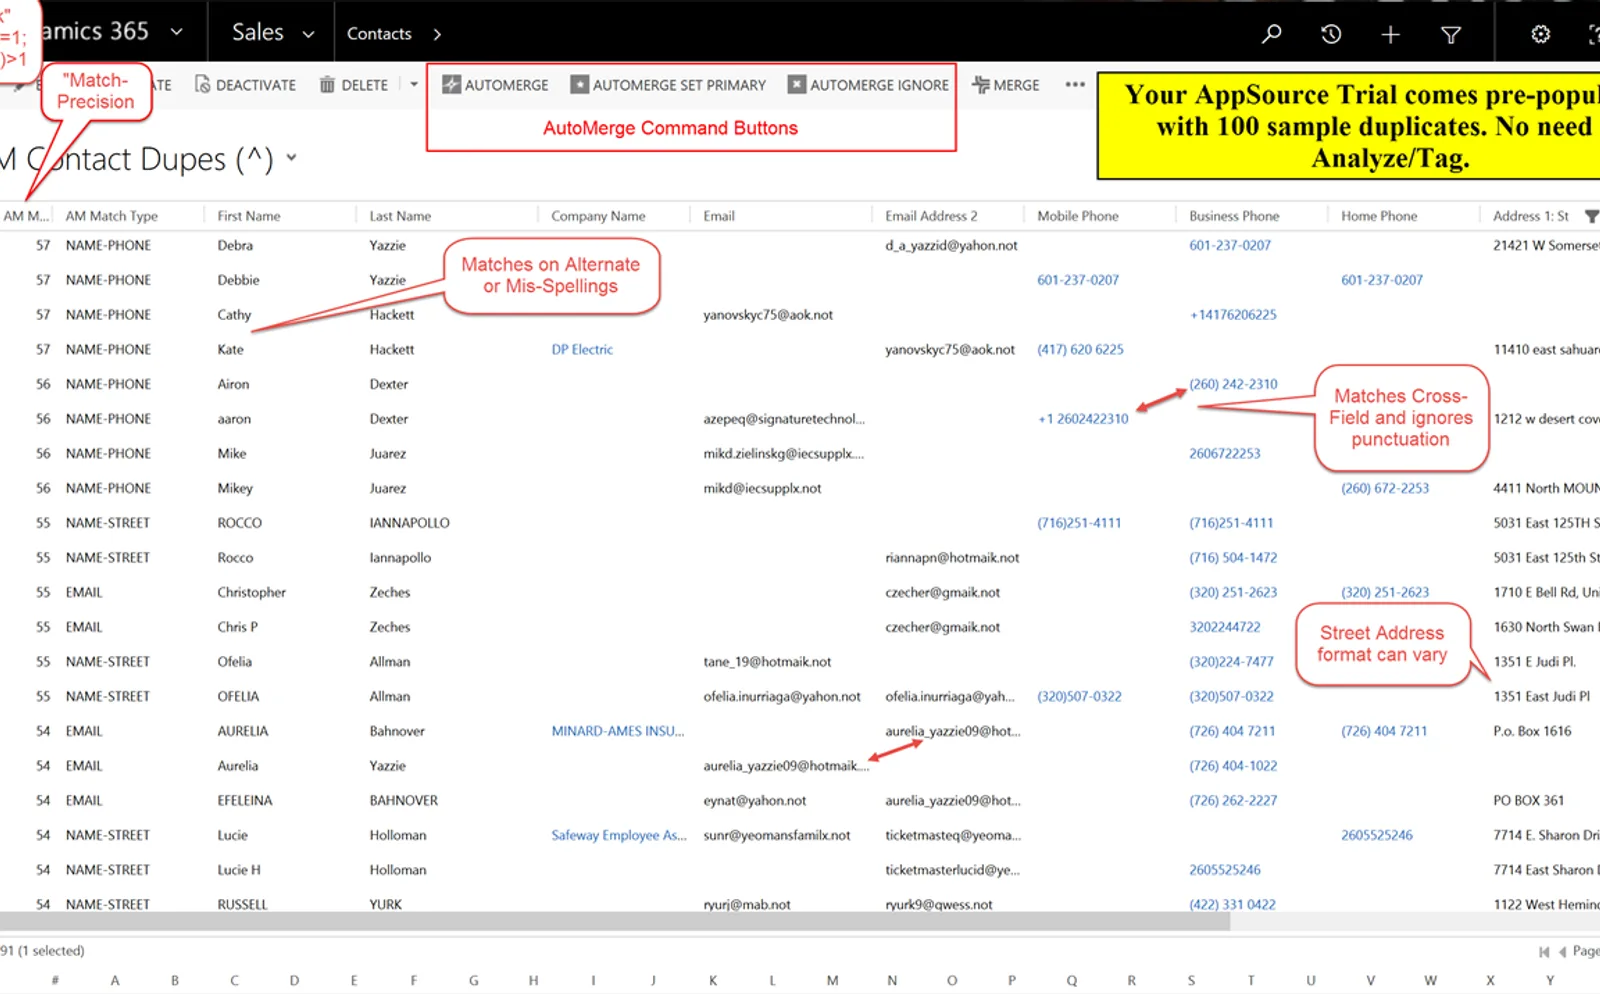The image size is (1600, 1000).
Task: Open recent items history icon
Action: (x=1331, y=34)
